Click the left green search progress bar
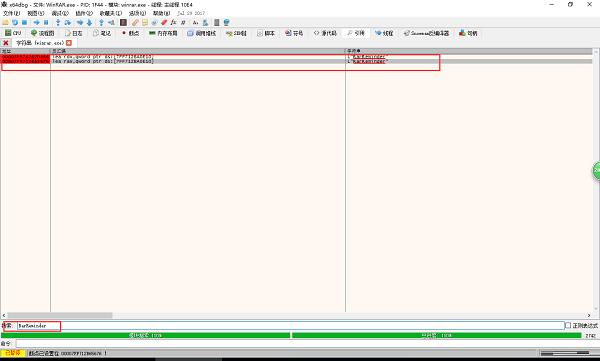600x361 pixels. coord(145,335)
